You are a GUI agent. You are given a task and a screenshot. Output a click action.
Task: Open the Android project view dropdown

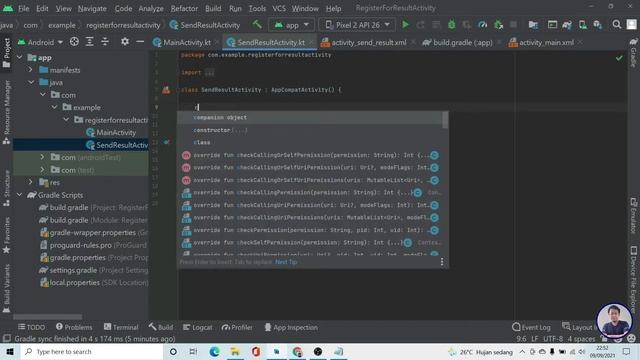40,42
